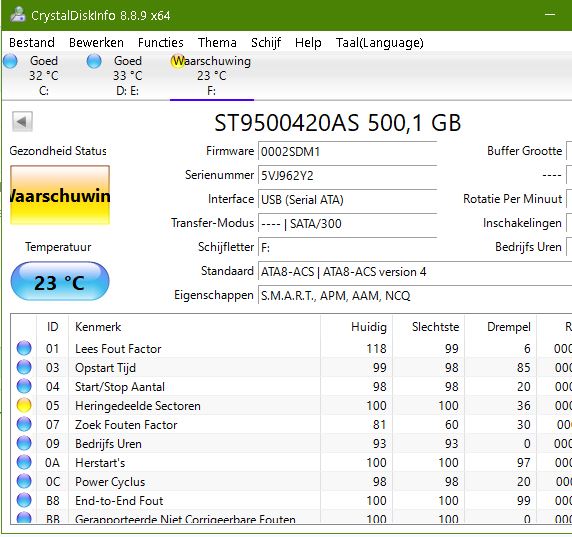The width and height of the screenshot is (572, 537).
Task: Click status orb of Herstart's row
Action: 24,462
